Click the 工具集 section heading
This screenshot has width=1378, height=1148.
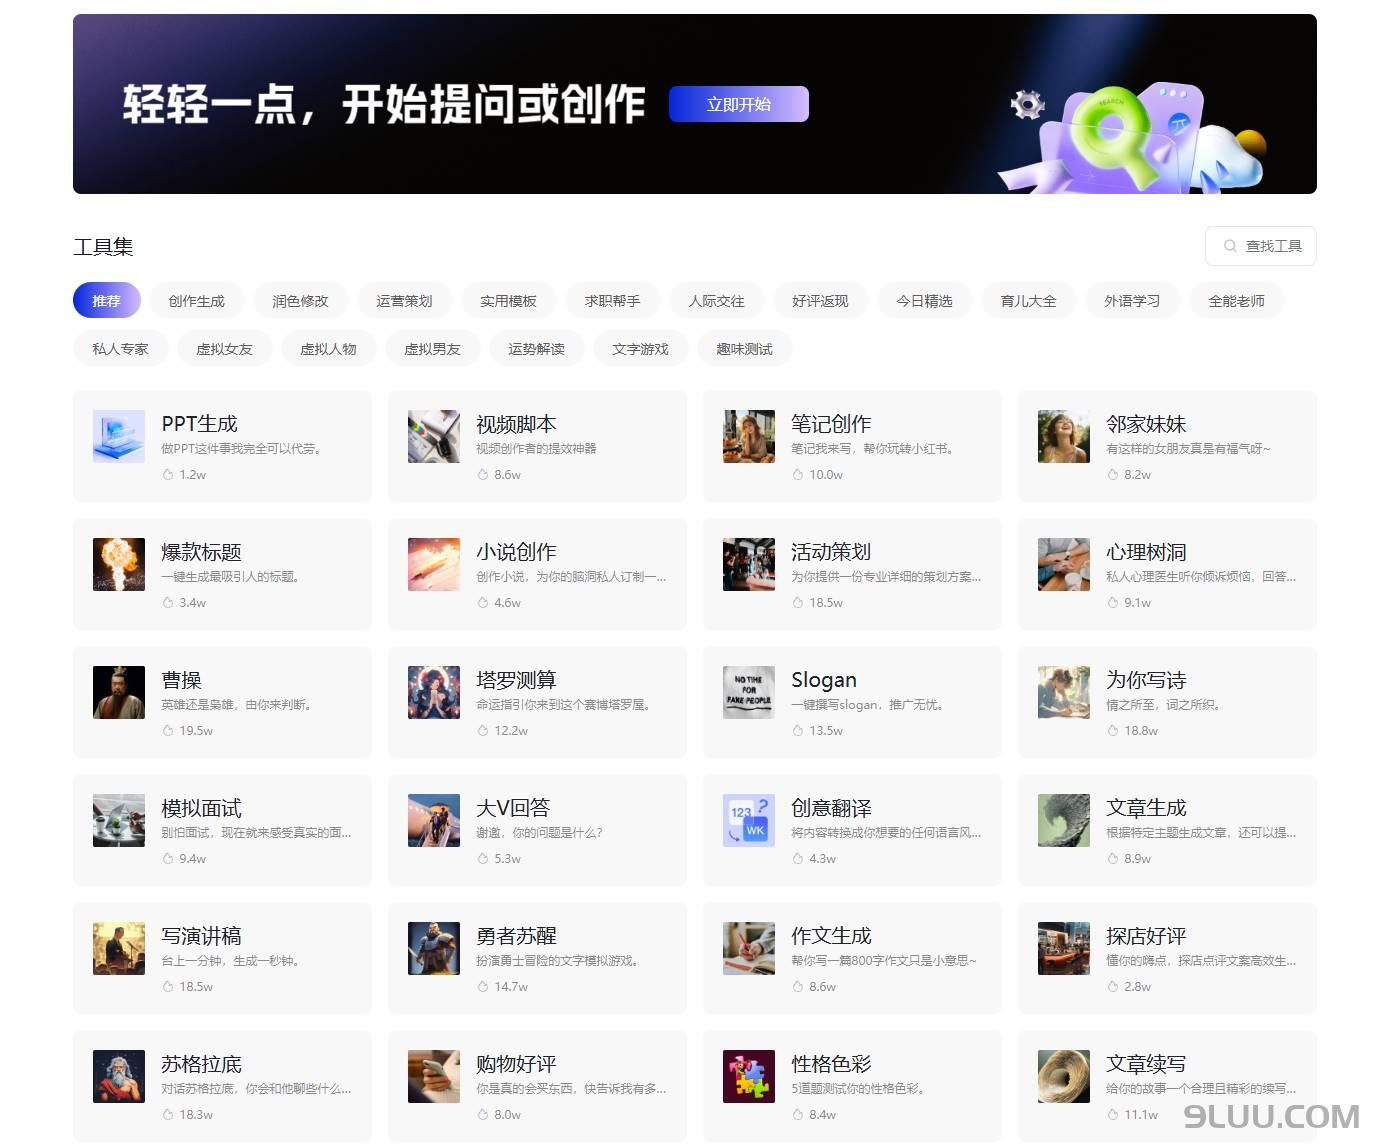point(103,247)
